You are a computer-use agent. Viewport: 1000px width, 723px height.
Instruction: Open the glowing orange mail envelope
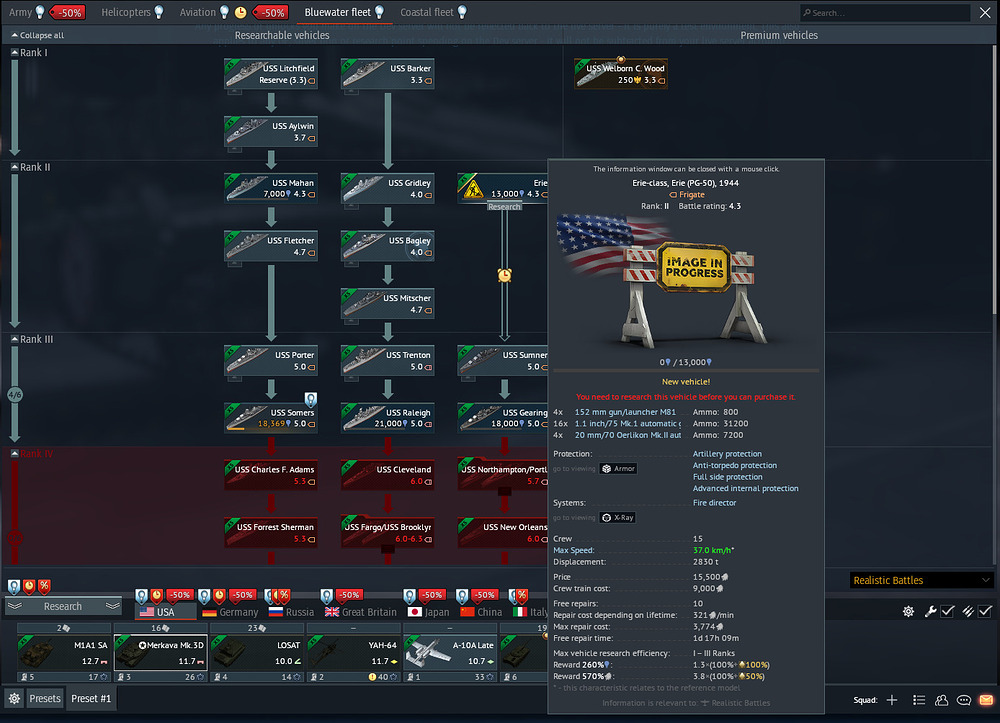point(987,700)
